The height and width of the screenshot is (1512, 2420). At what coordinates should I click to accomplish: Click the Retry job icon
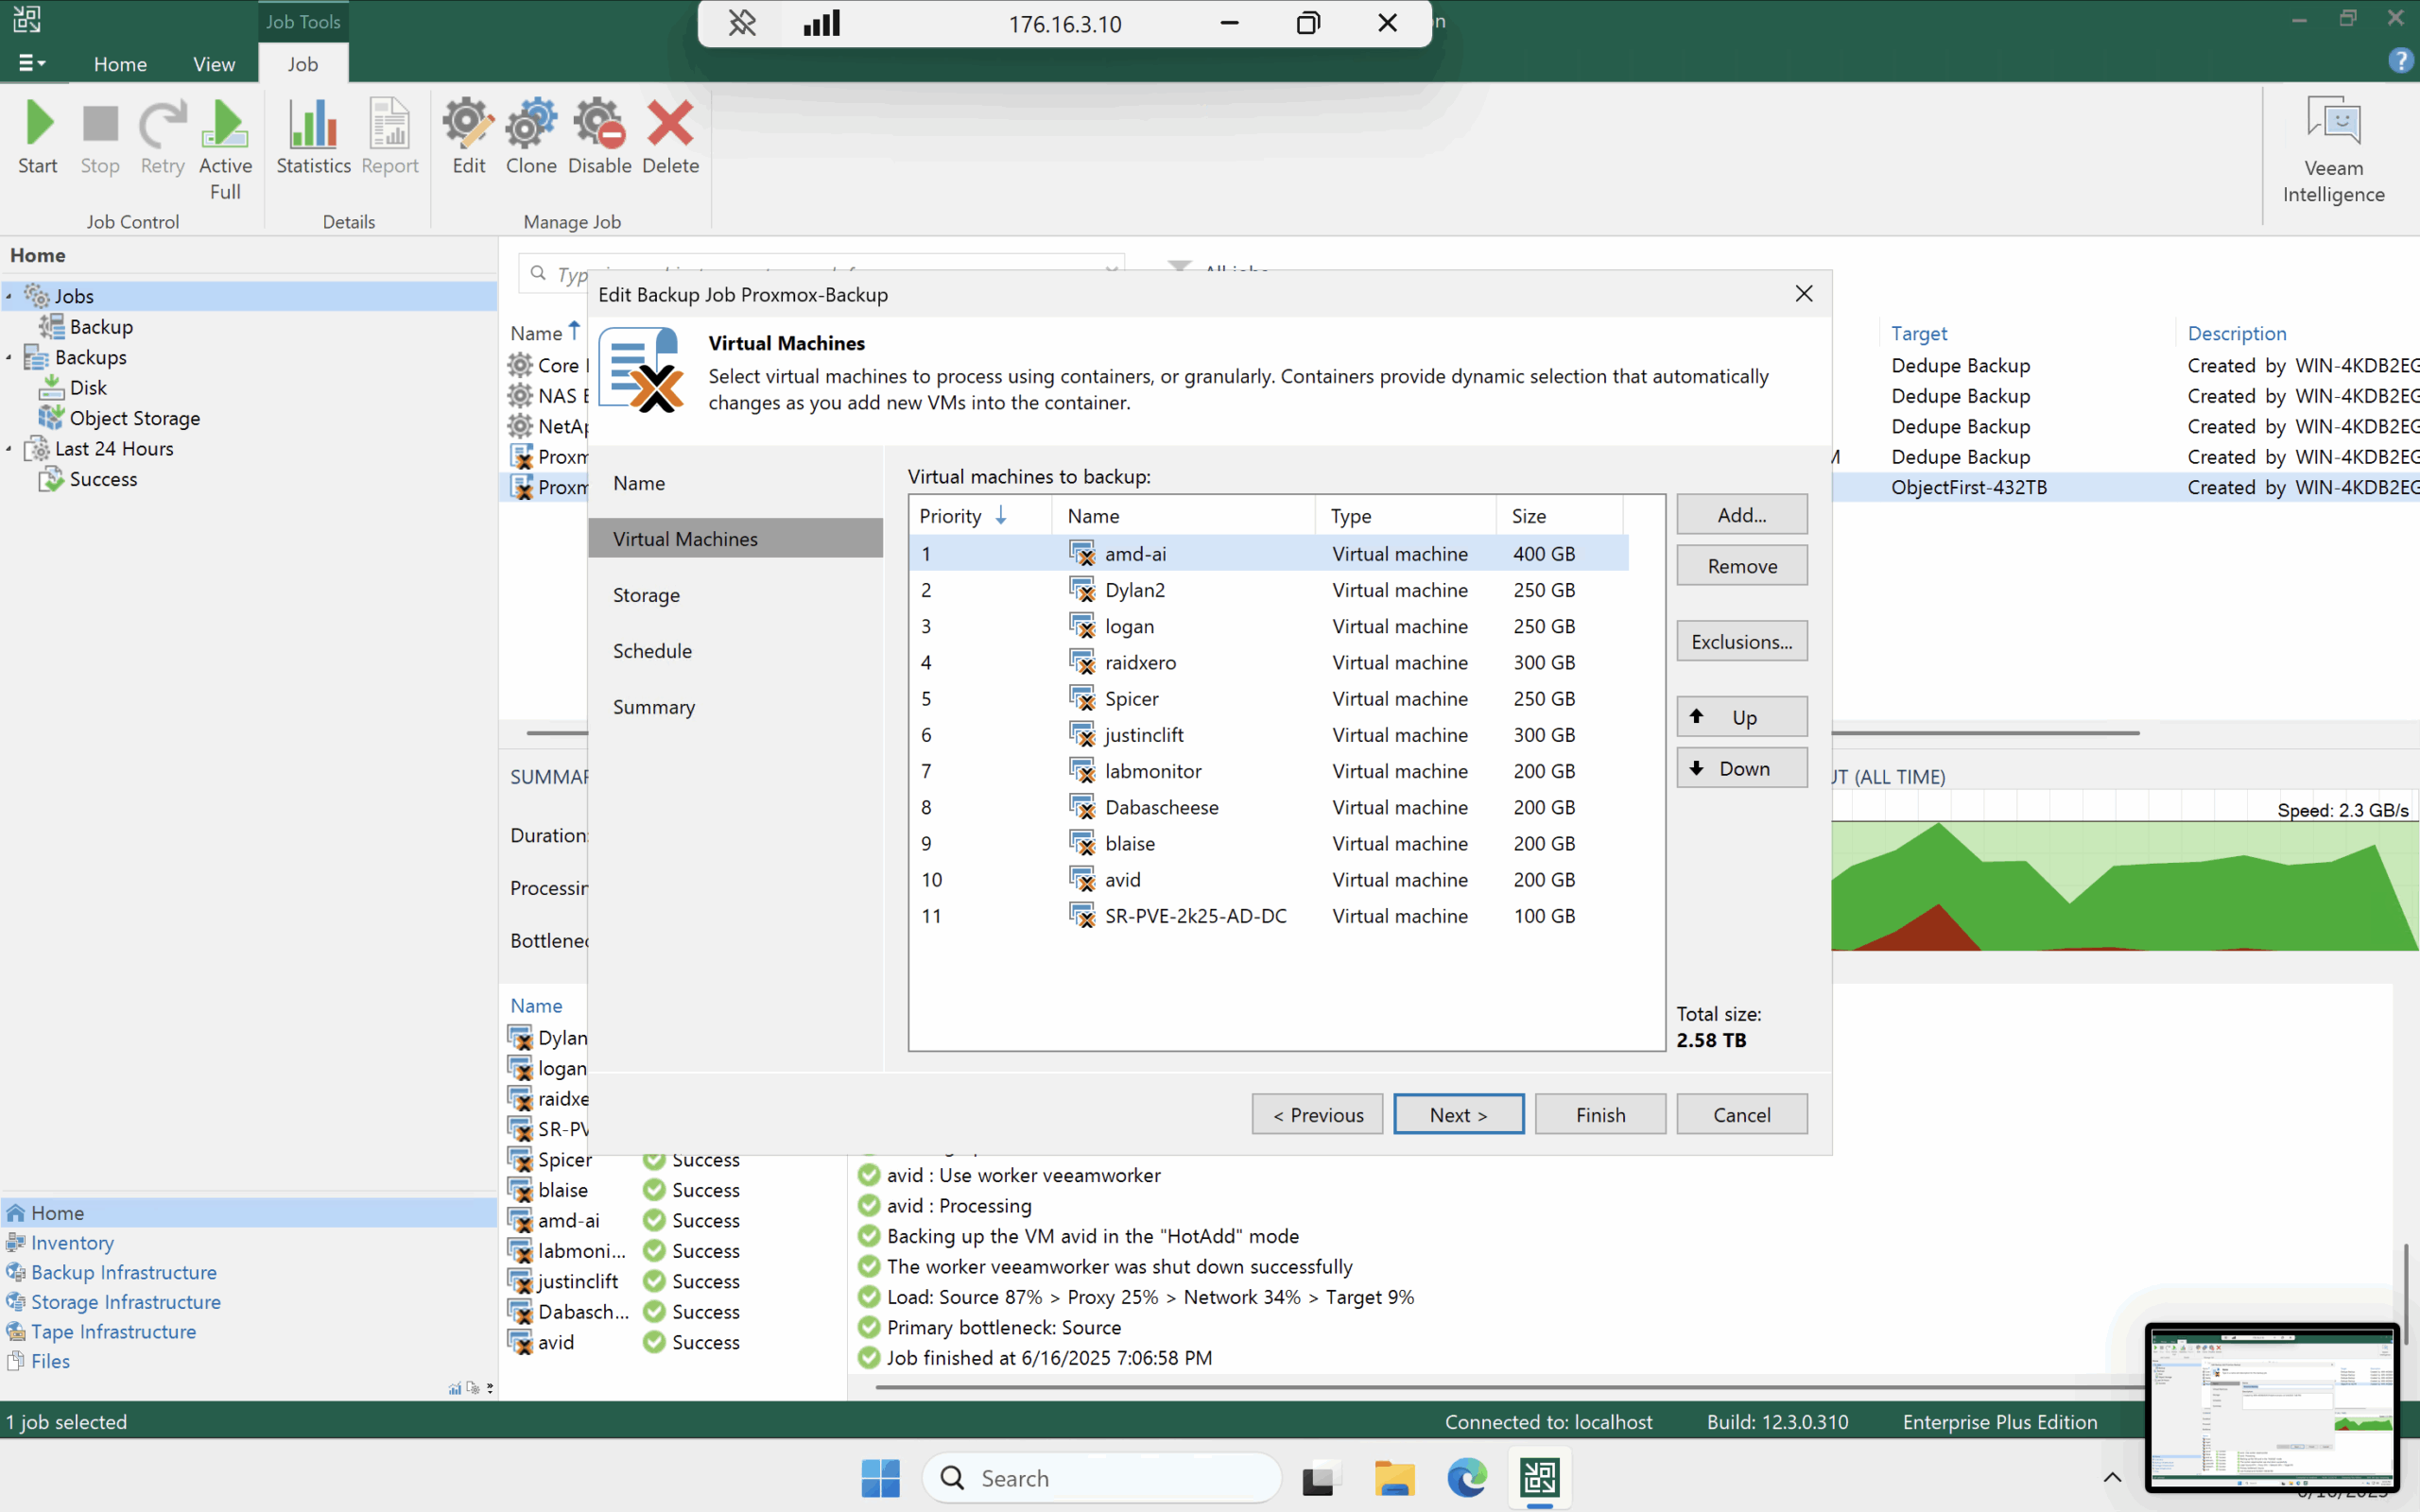162,137
